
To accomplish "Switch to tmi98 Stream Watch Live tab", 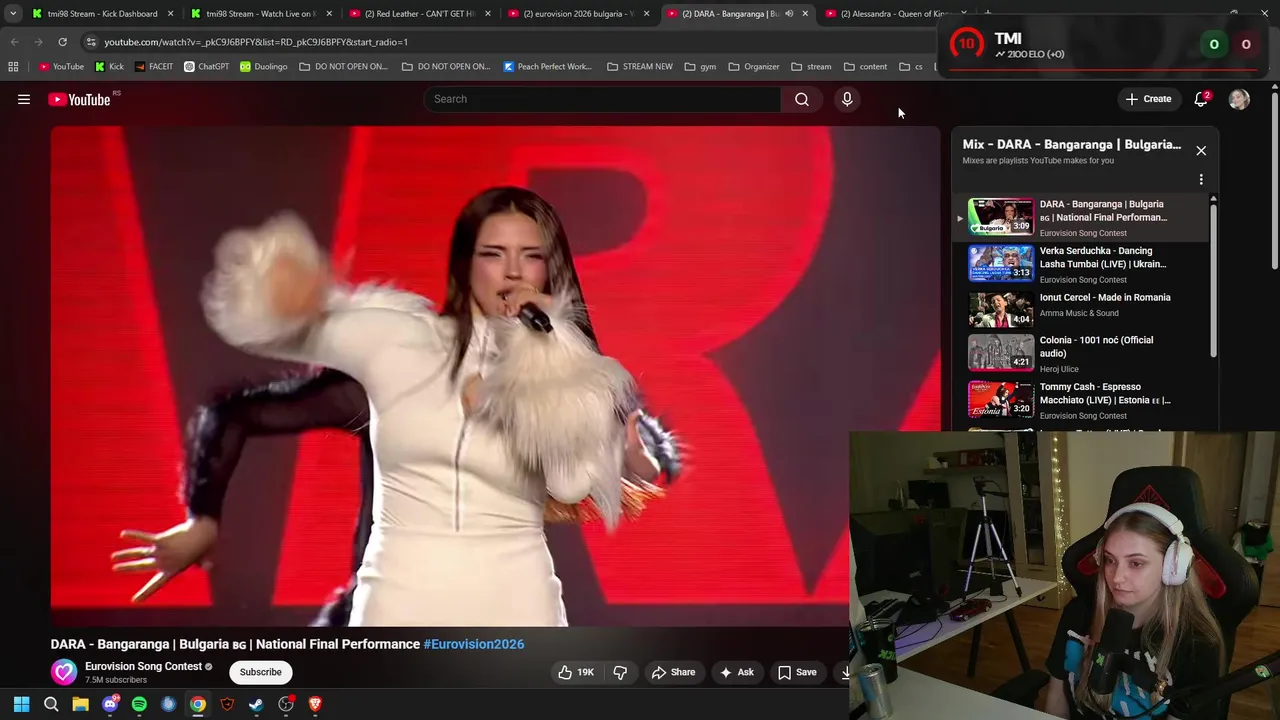I will [x=260, y=14].
